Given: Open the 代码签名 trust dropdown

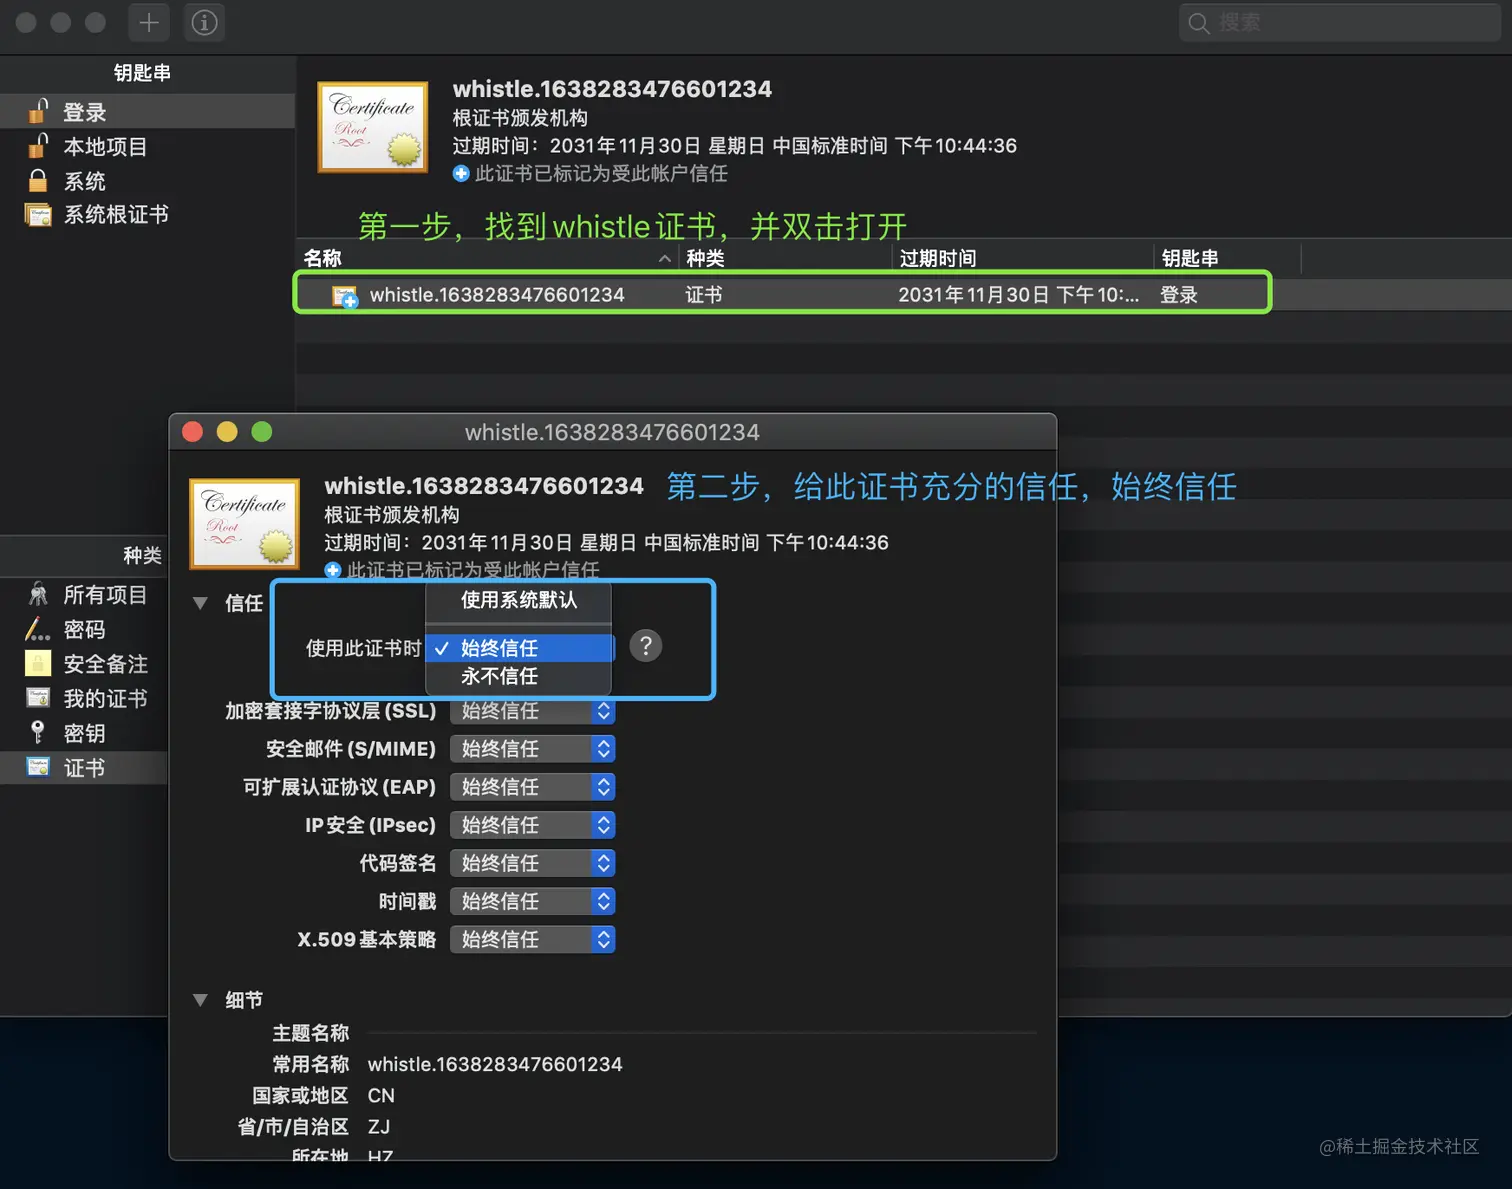Looking at the screenshot, I should coord(532,863).
